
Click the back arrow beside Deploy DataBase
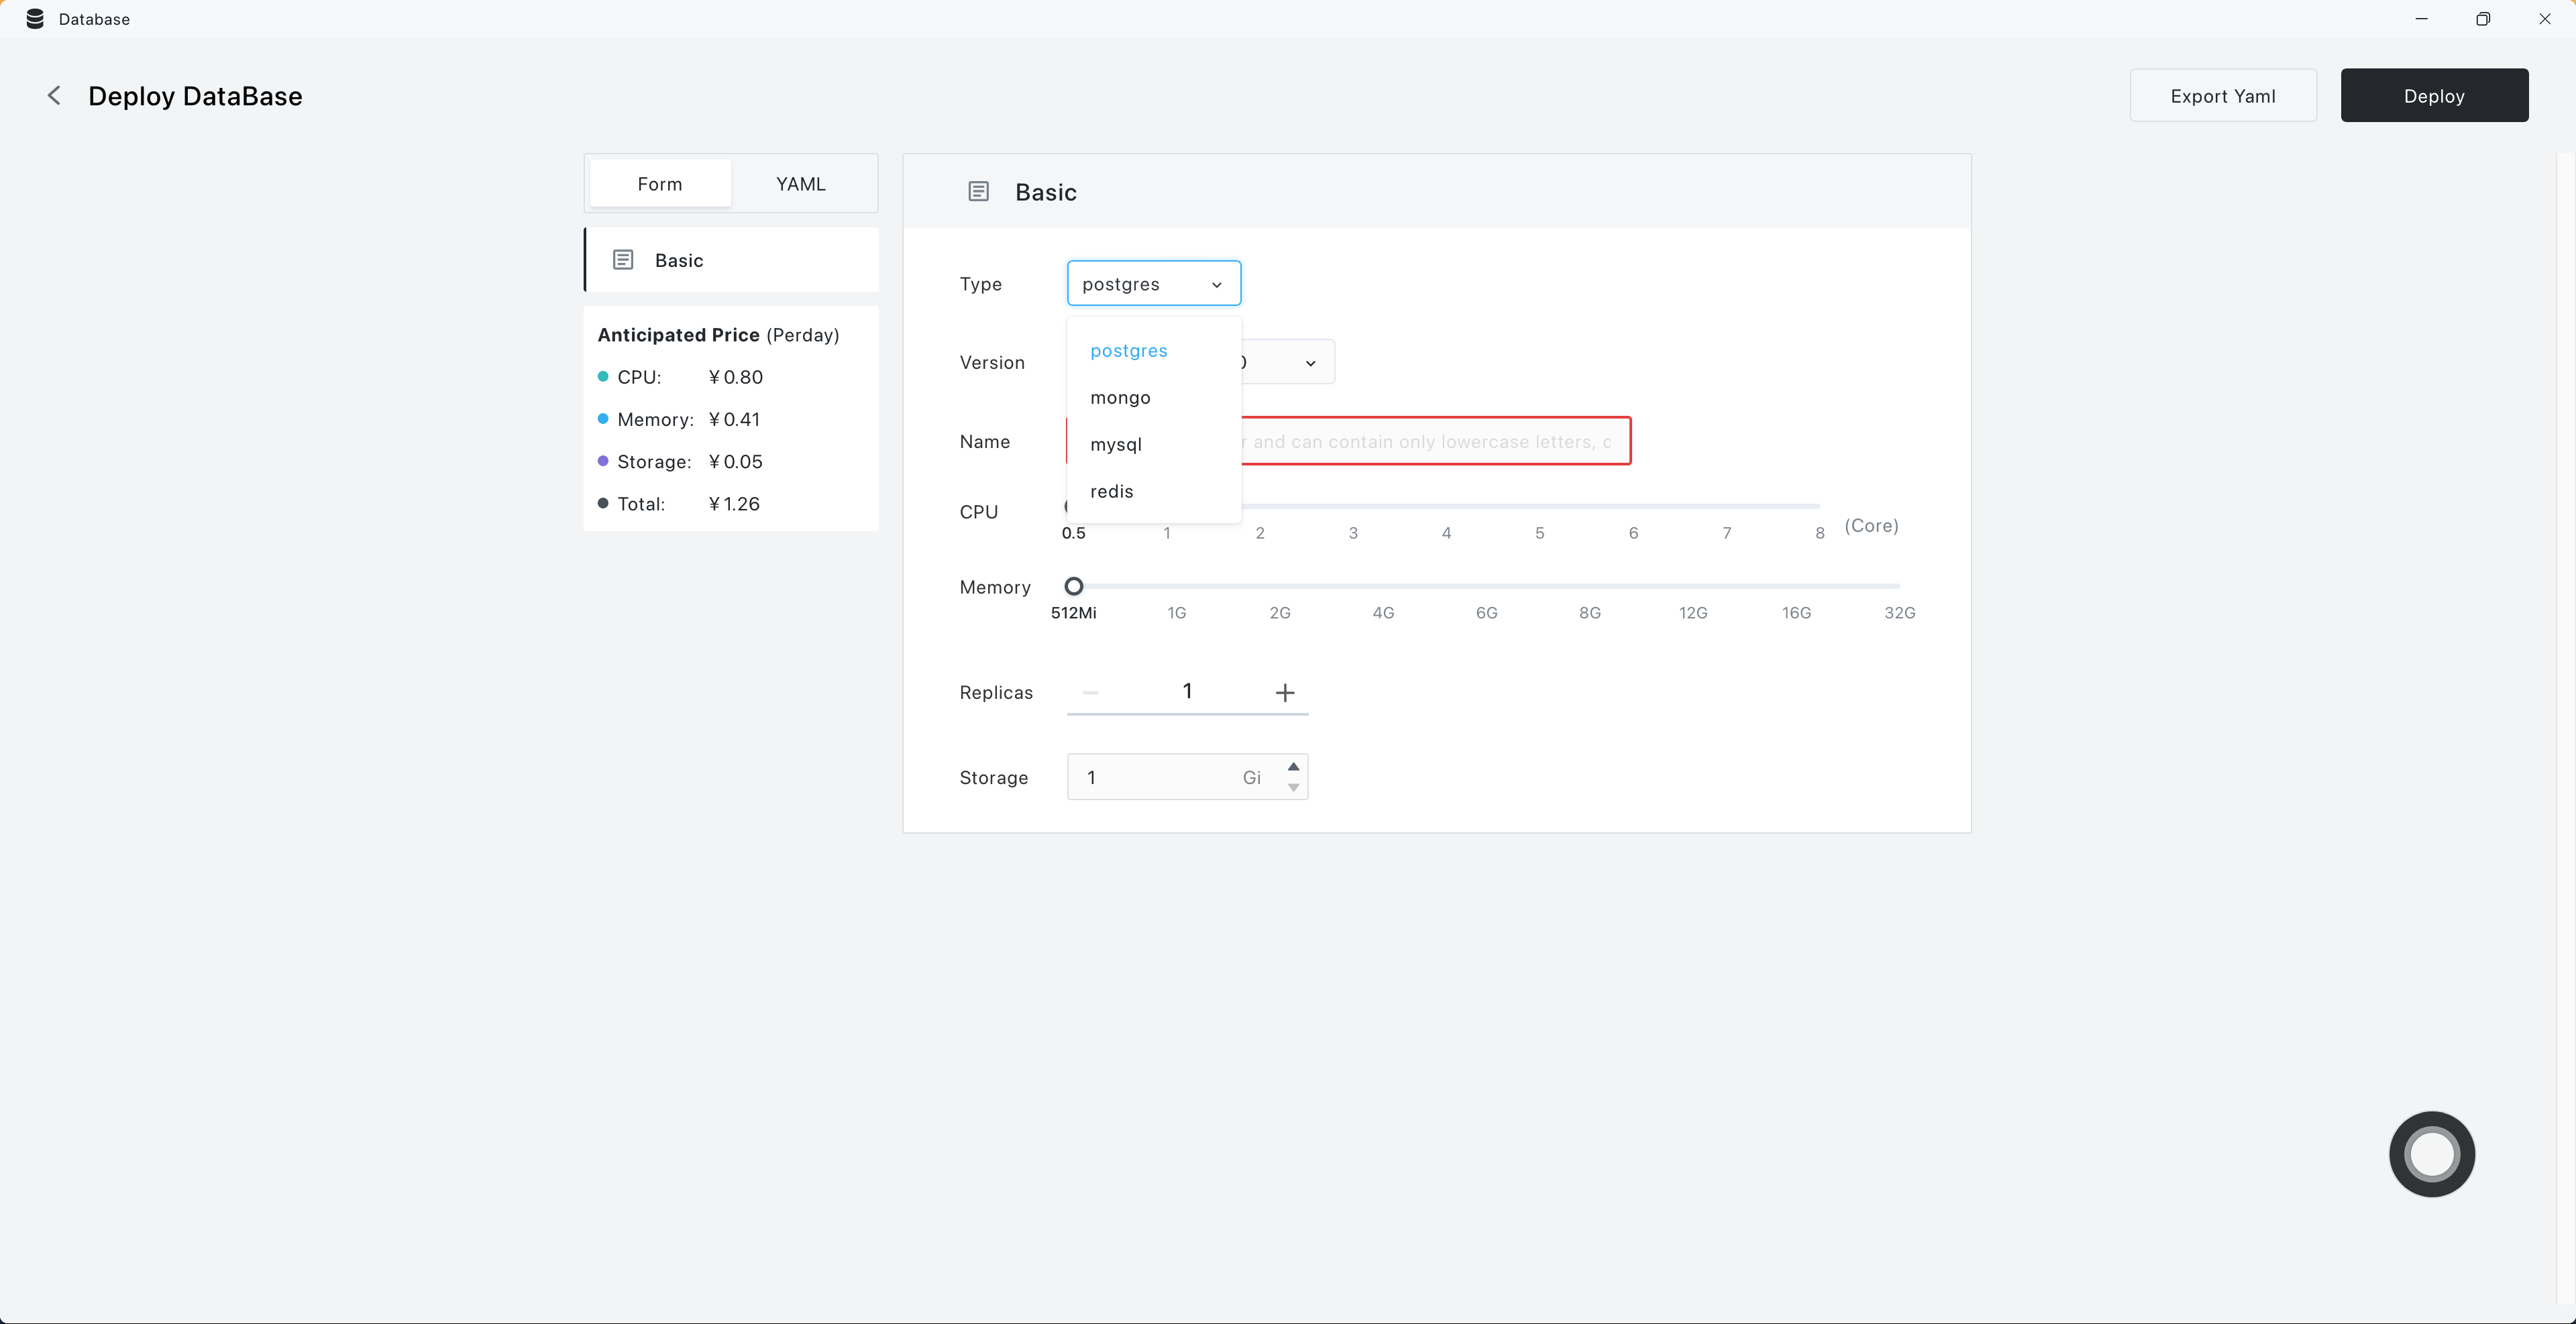54,95
